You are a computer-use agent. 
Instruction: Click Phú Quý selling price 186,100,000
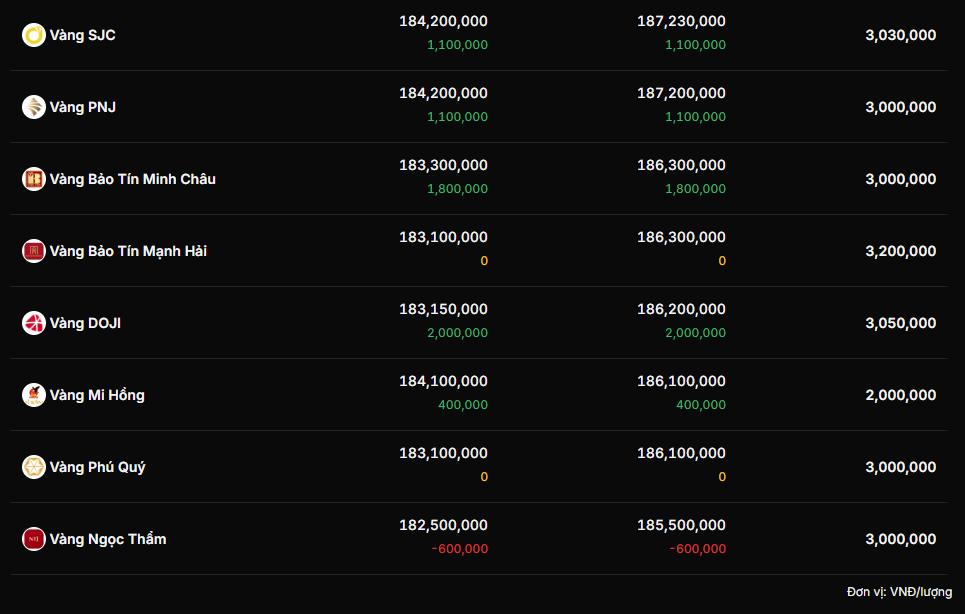click(681, 453)
